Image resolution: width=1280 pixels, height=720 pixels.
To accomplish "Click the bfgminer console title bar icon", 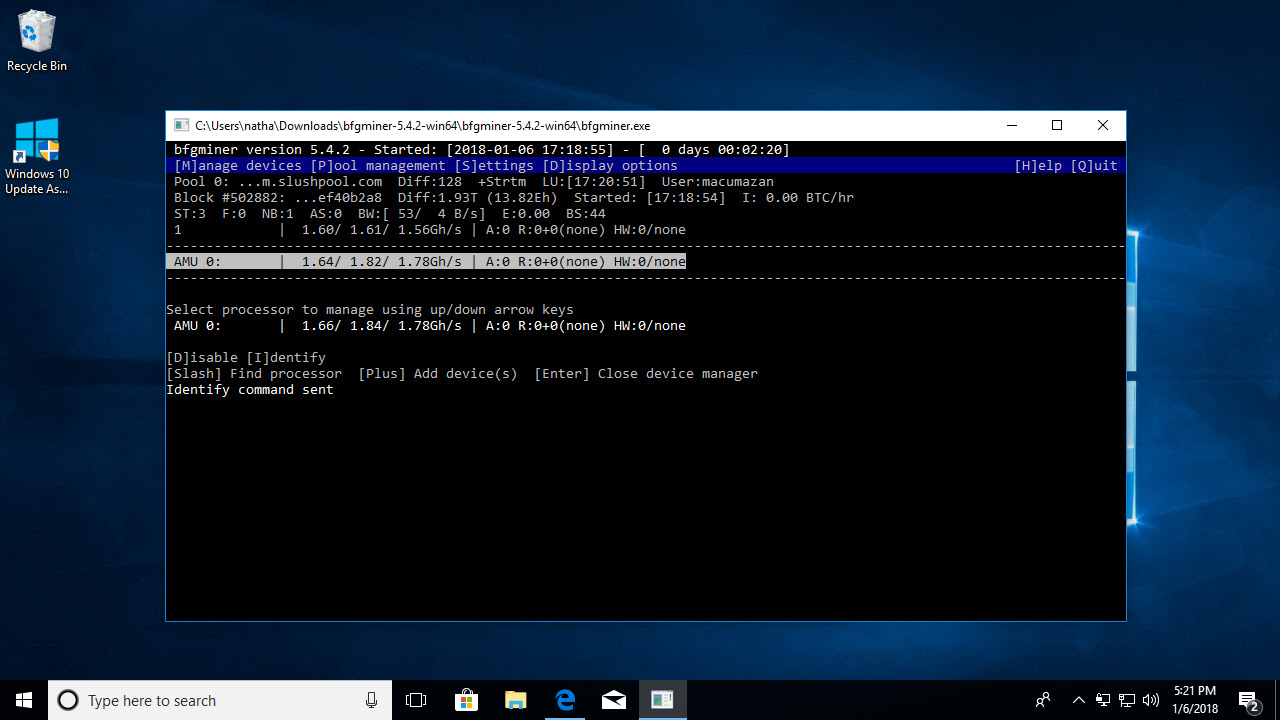I will [181, 125].
